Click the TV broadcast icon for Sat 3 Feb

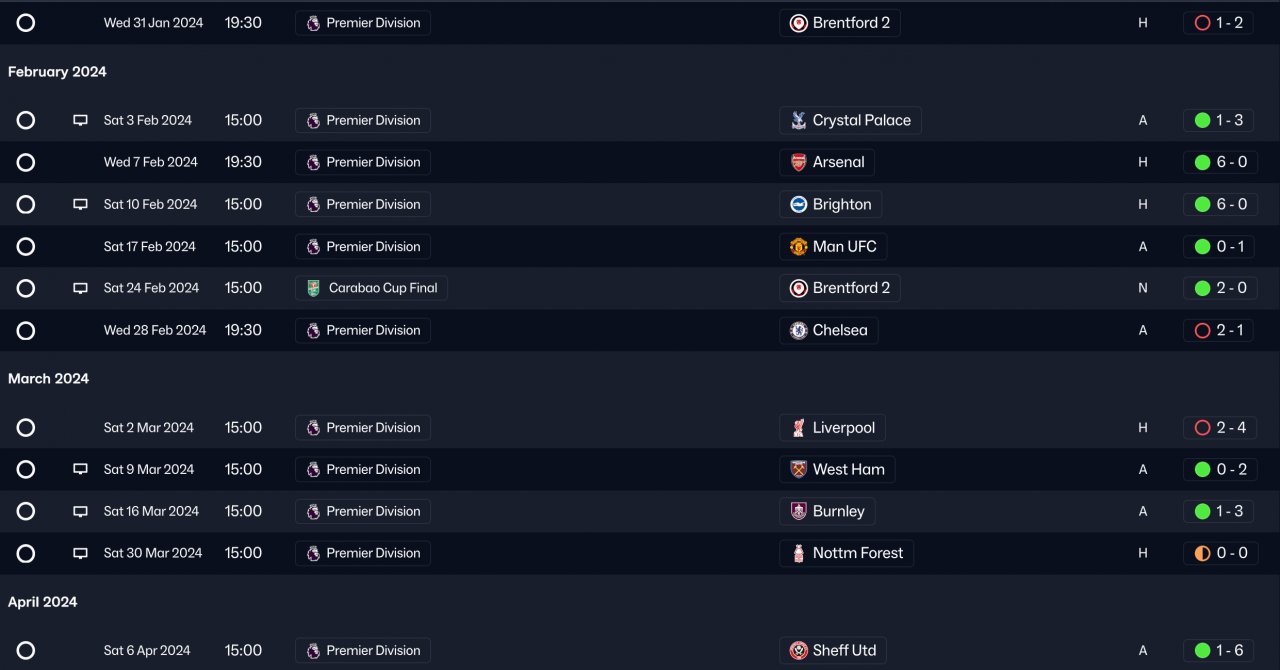81,120
